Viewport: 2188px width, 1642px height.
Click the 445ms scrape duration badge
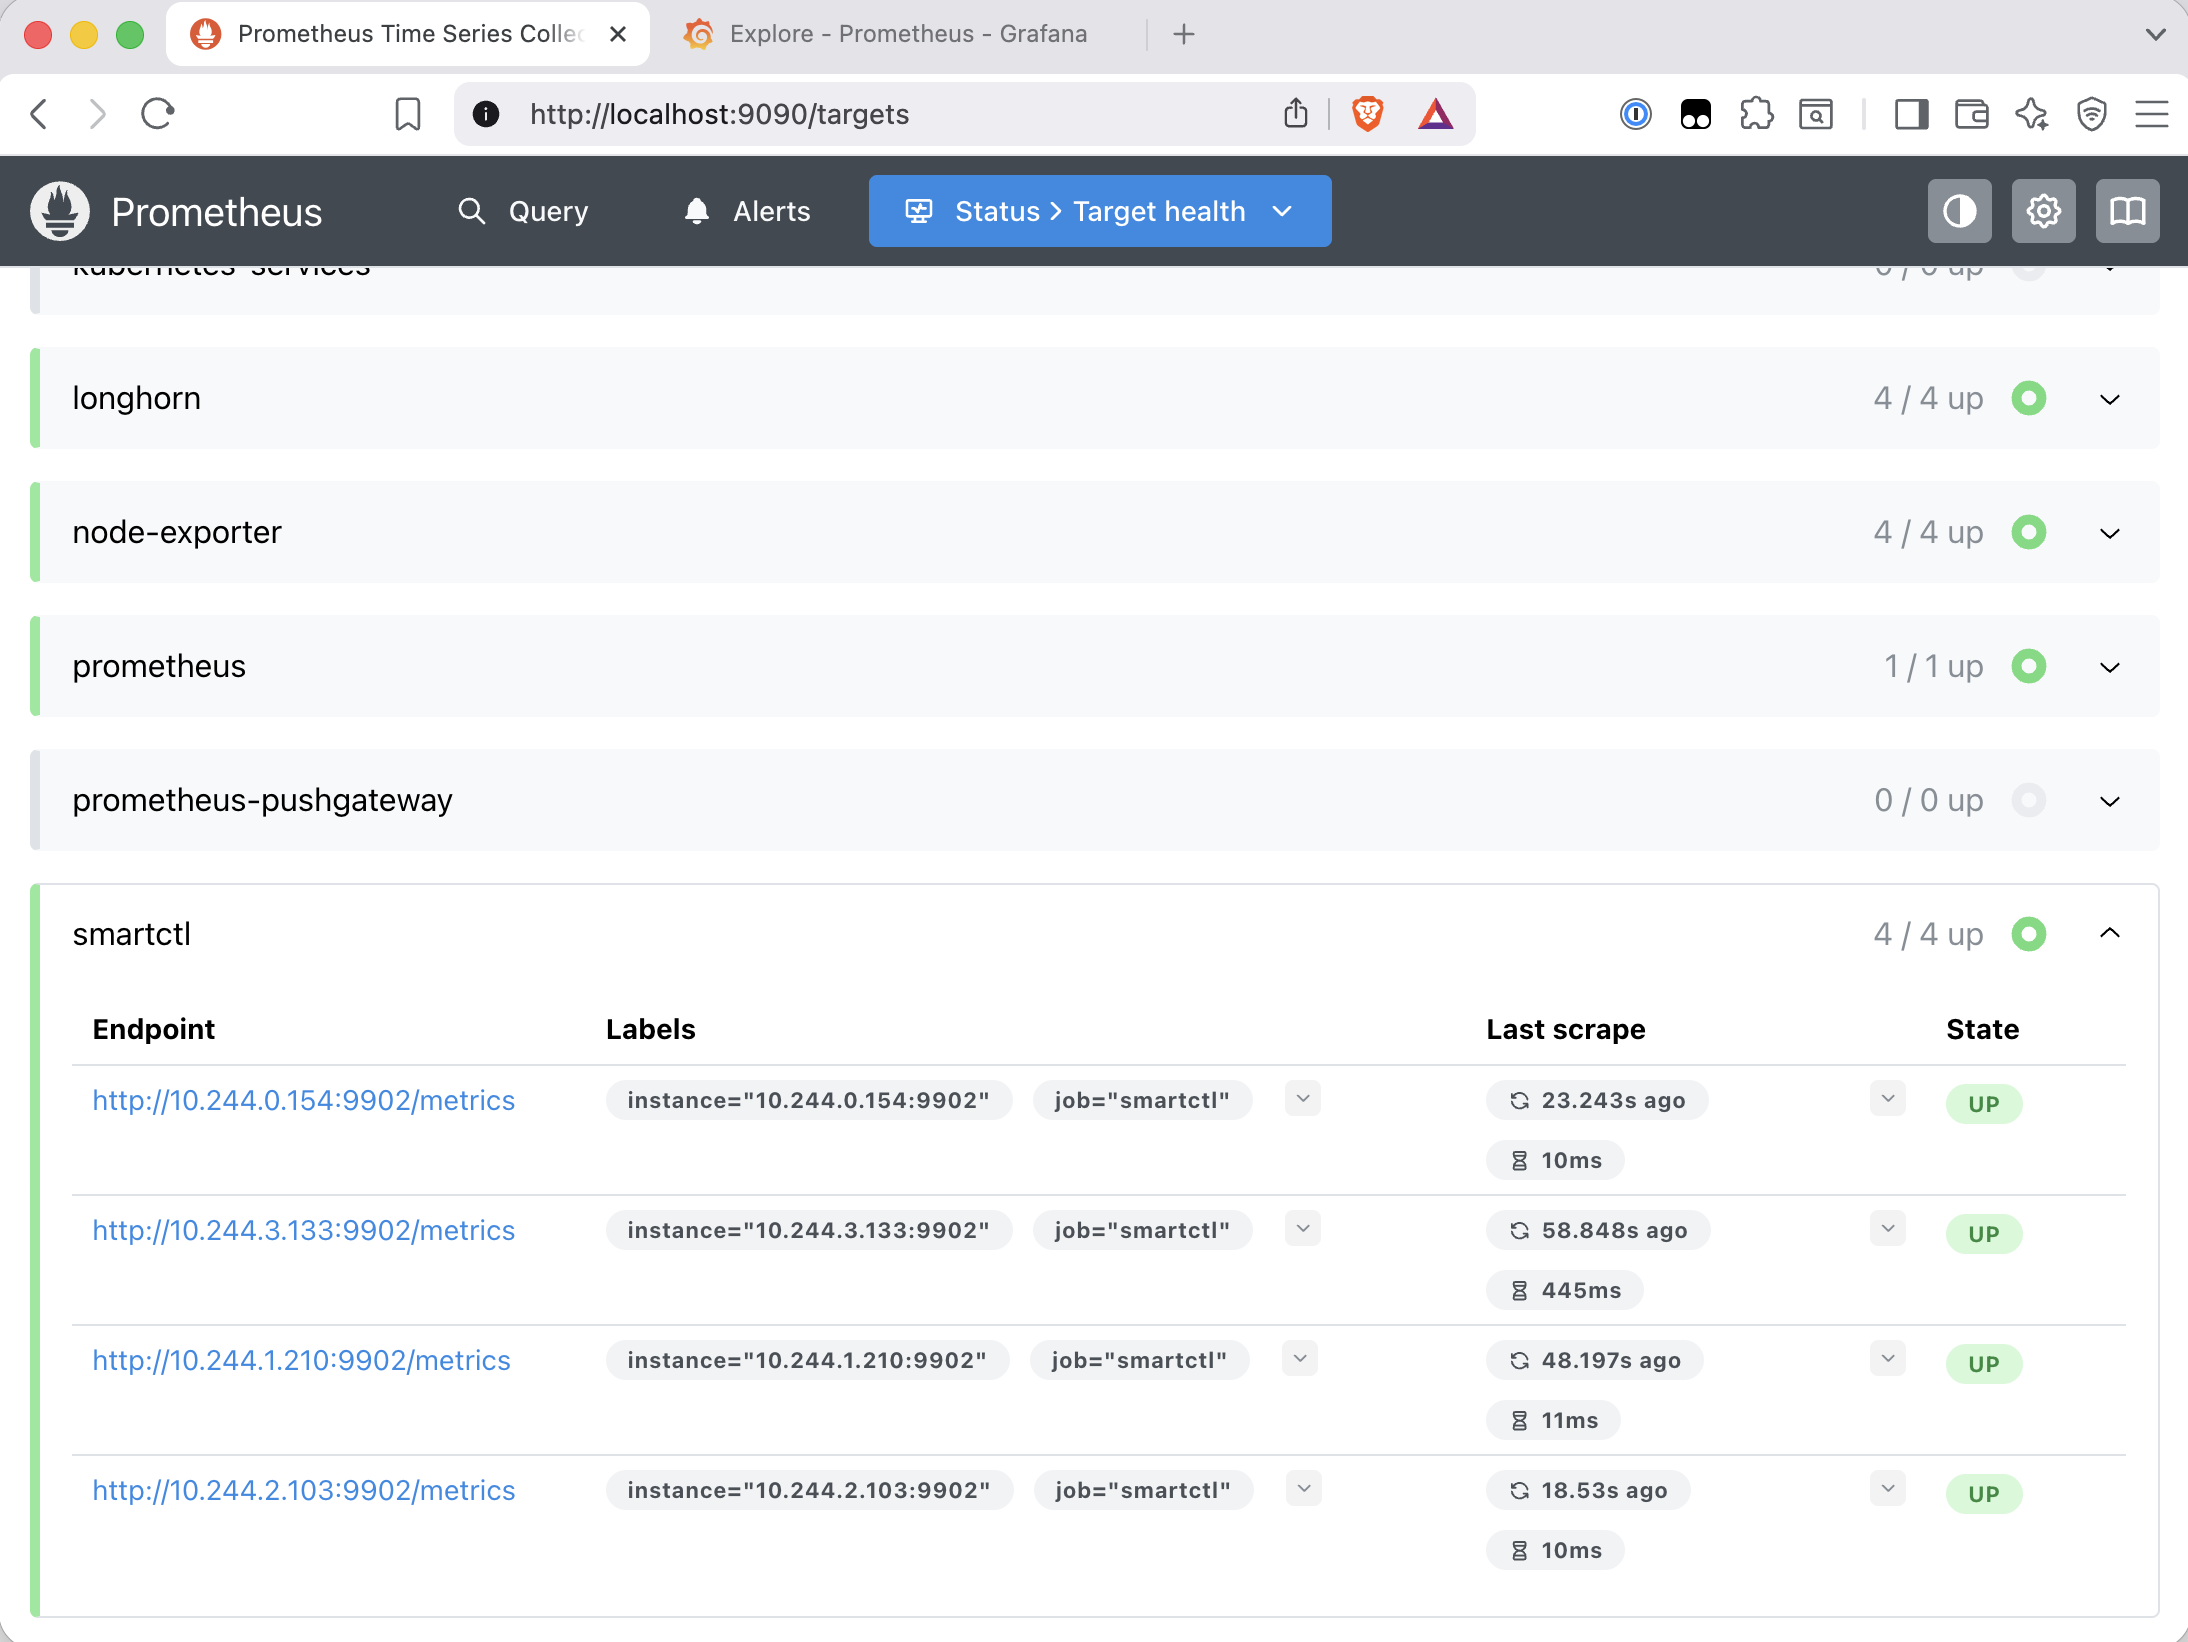(x=1565, y=1290)
